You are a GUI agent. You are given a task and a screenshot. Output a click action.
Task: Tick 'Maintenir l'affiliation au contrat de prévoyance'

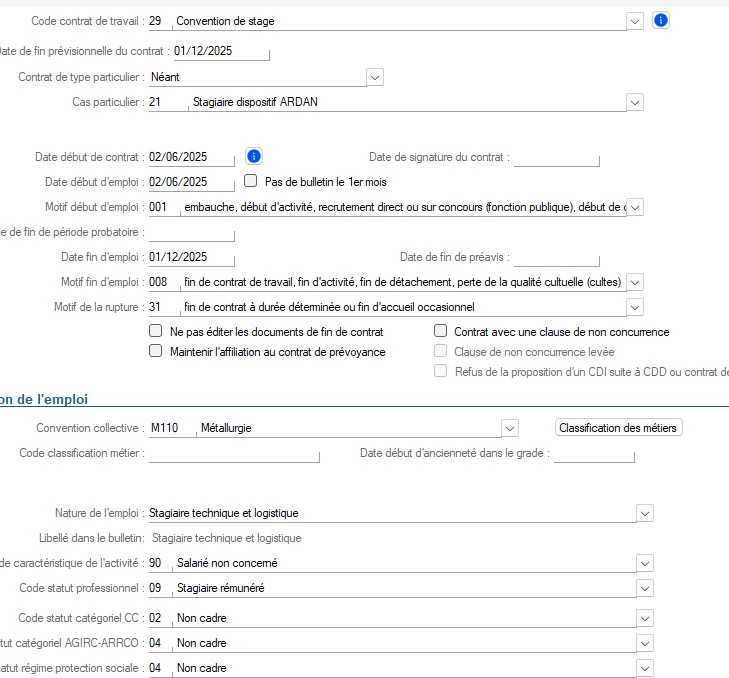coord(155,351)
